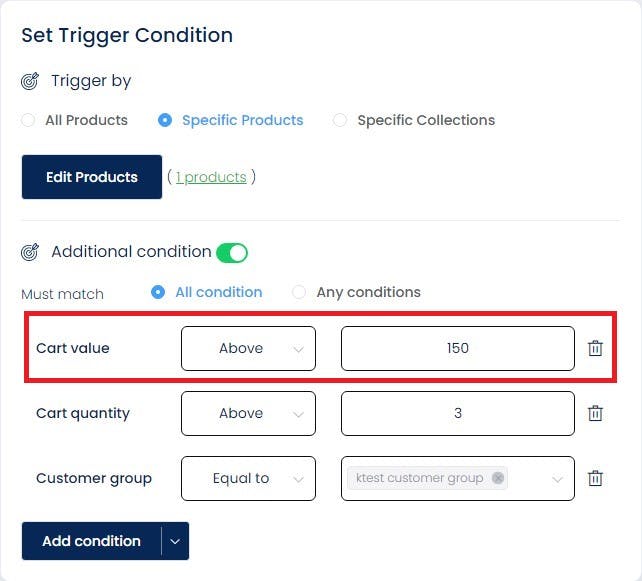Turn off the Additional condition toggle
The width and height of the screenshot is (642, 581).
(232, 252)
